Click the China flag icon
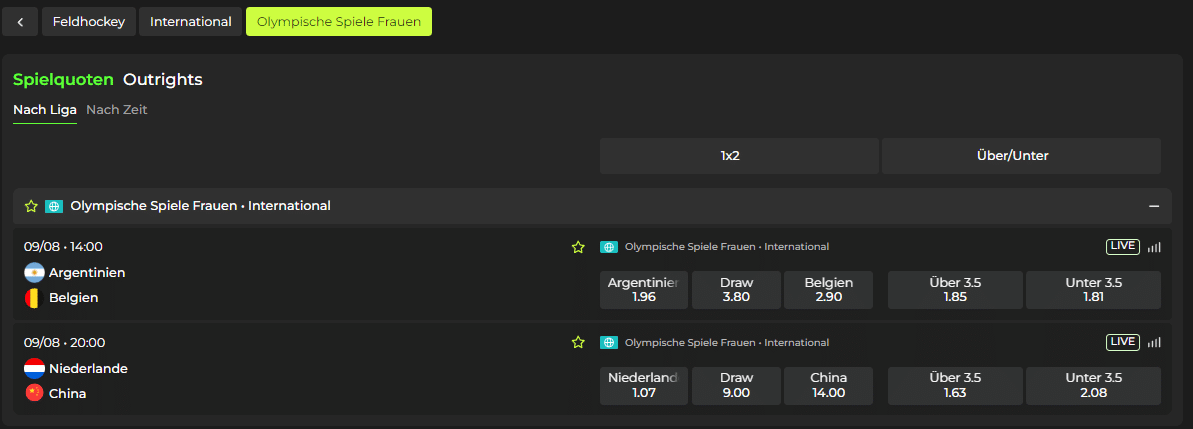The image size is (1193, 429). (x=34, y=393)
